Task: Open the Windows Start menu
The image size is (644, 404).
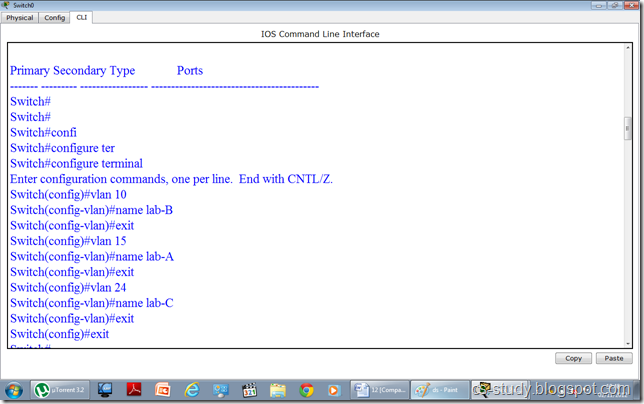Action: pos(14,390)
